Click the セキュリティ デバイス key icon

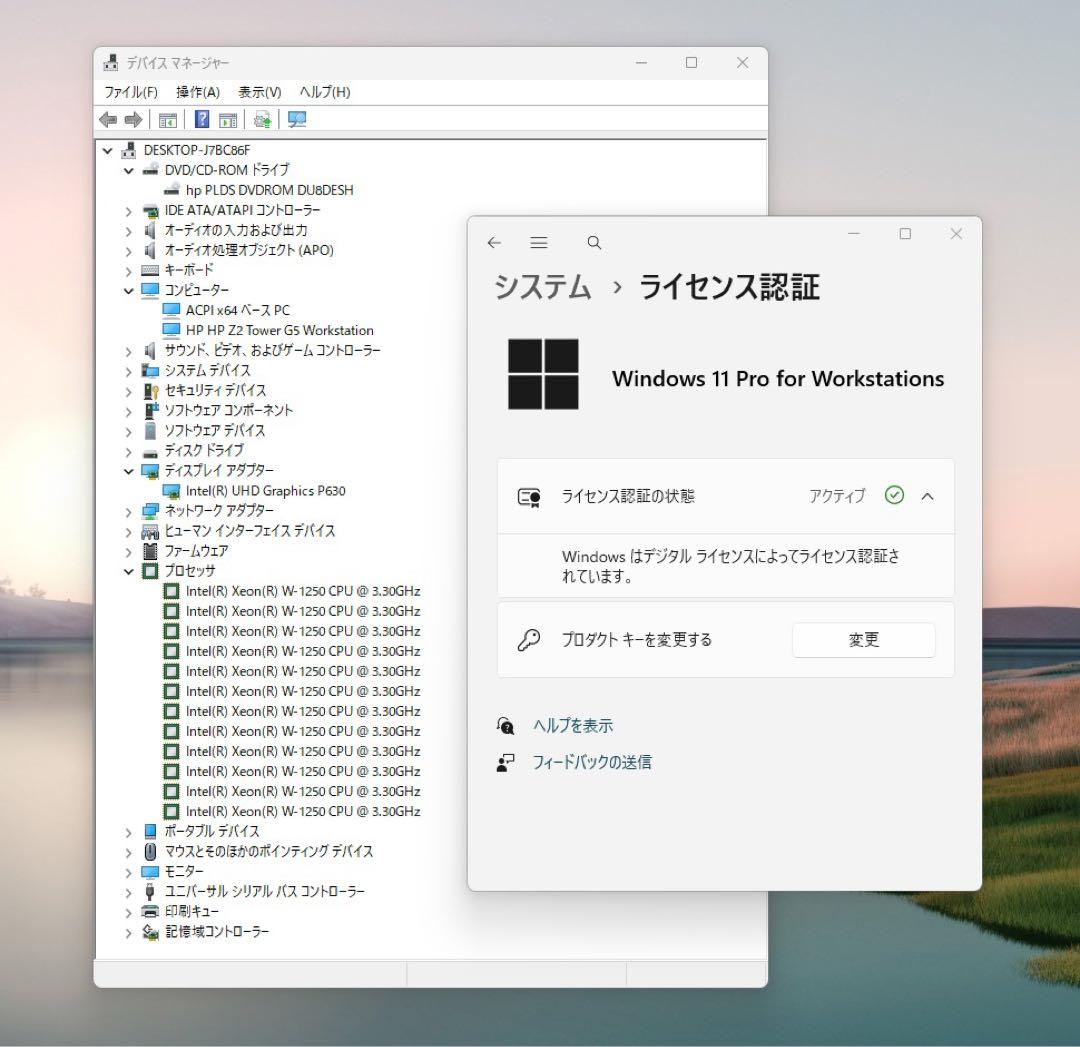(x=150, y=391)
